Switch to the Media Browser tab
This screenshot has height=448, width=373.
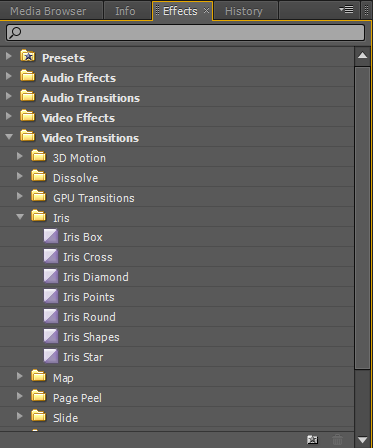[48, 11]
